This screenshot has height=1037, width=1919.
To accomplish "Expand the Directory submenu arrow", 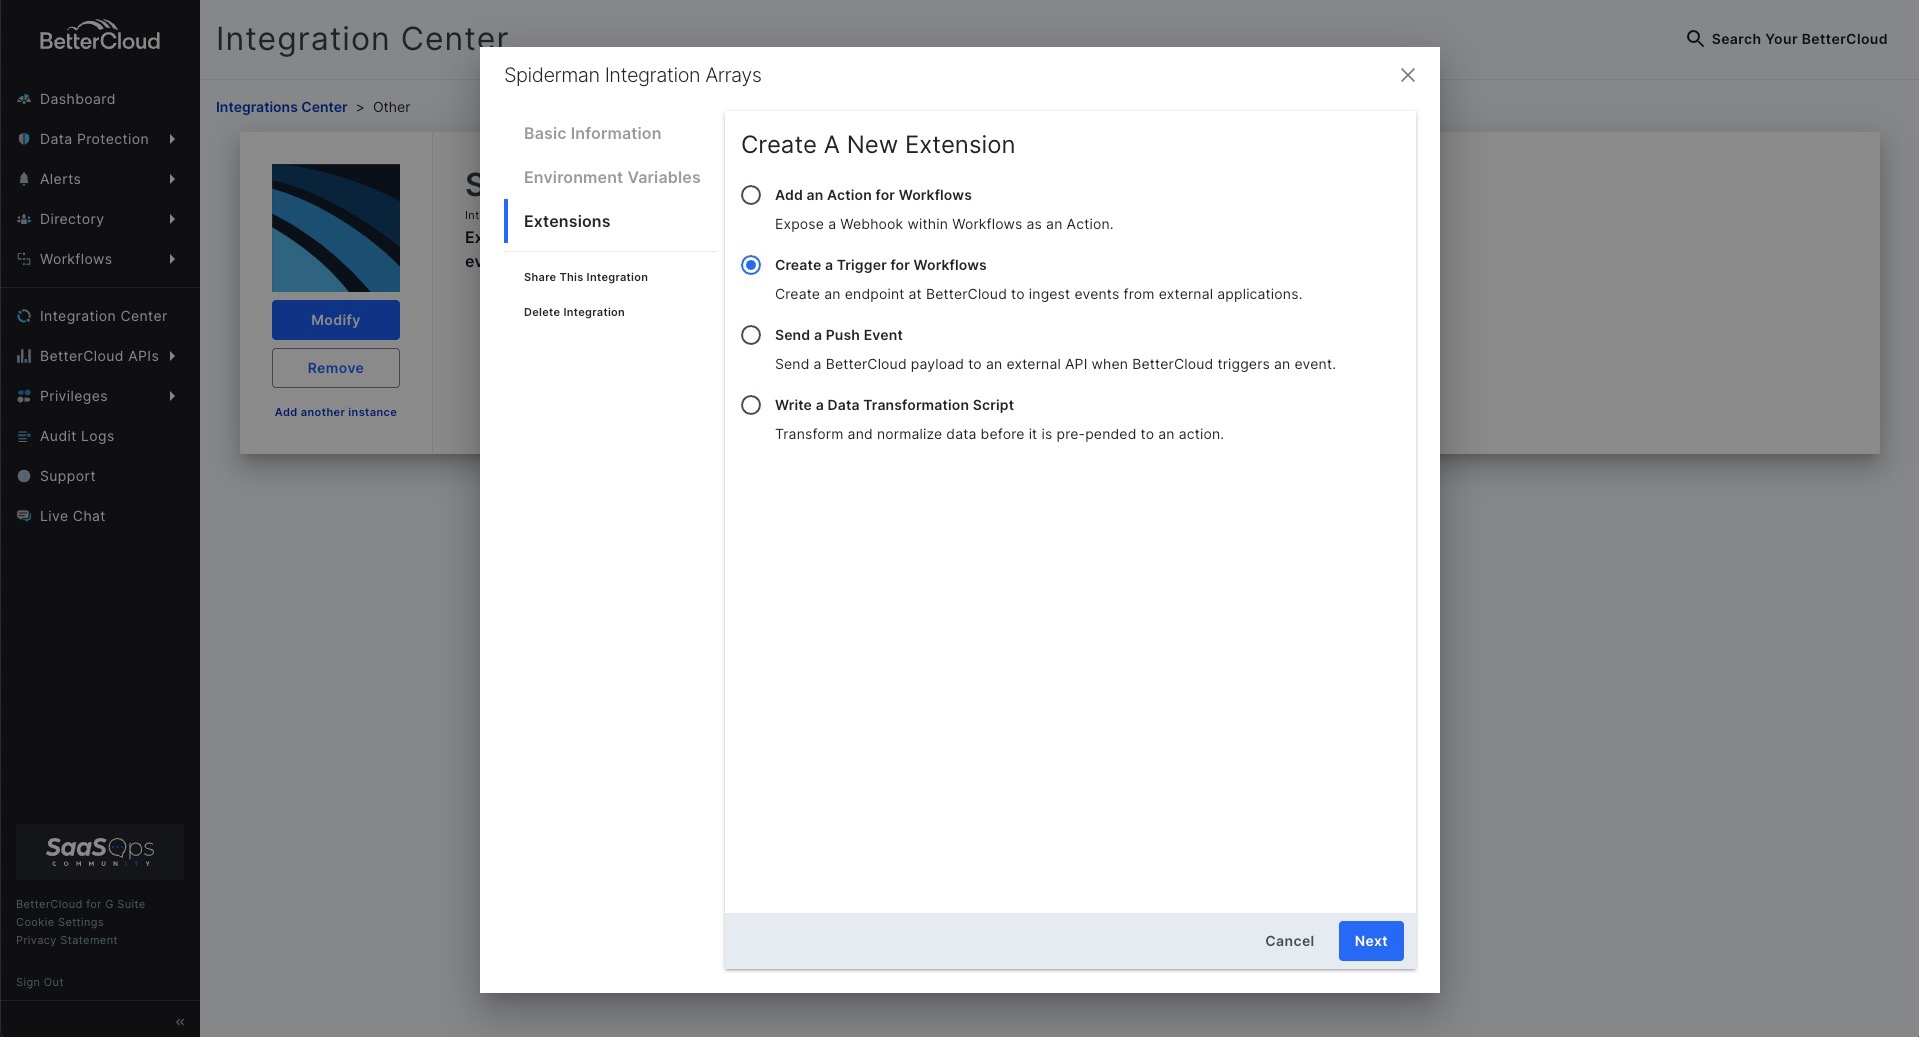I will point(172,219).
